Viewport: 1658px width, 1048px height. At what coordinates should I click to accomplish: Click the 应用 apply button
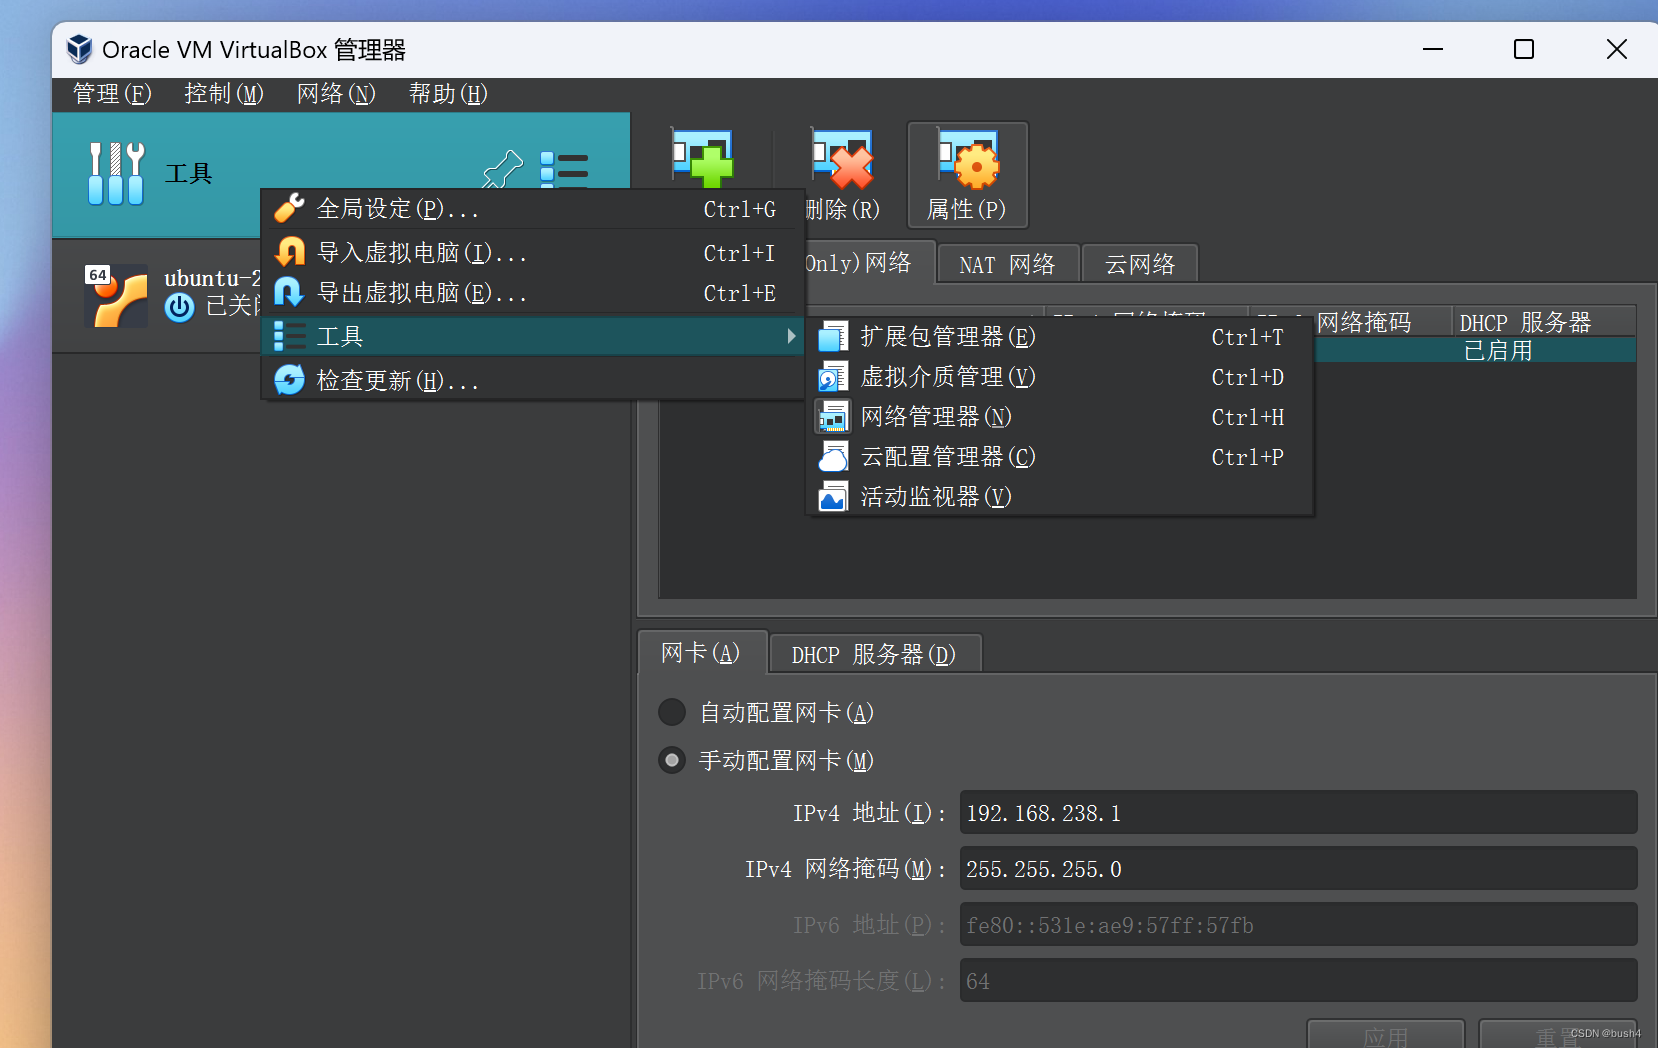1386,1035
